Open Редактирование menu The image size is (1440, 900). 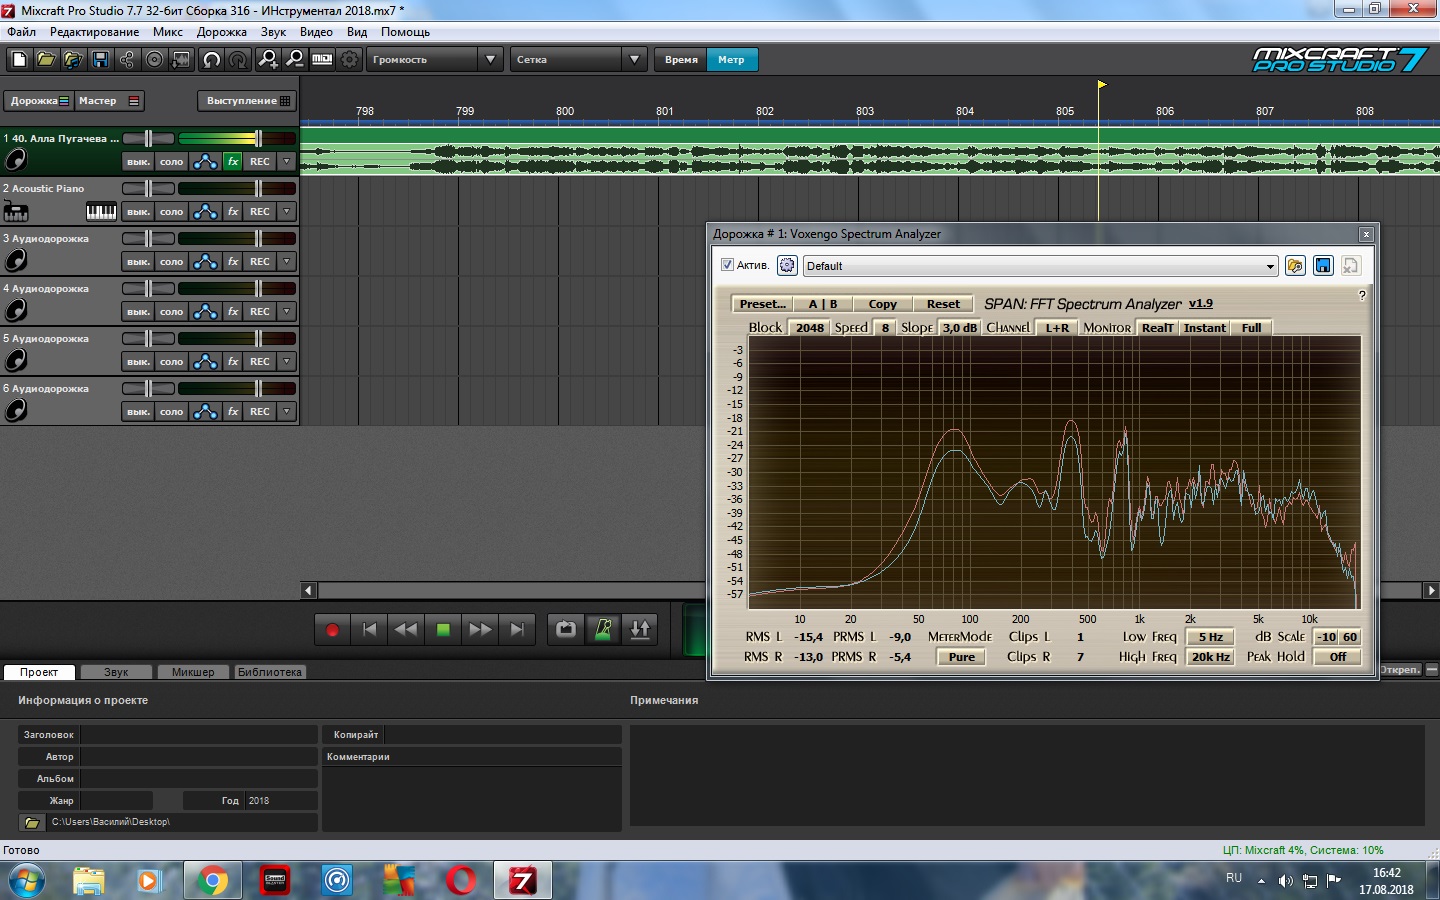tap(95, 32)
